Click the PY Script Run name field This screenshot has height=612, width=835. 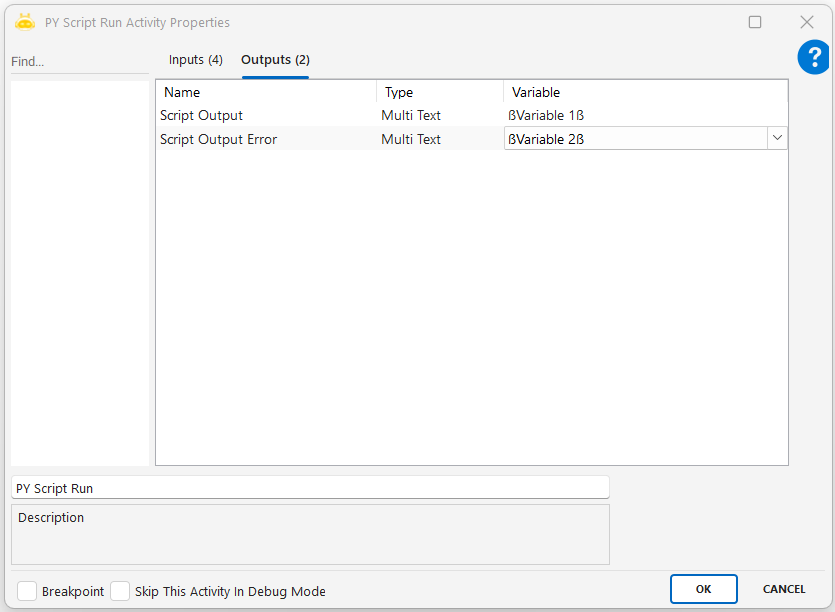point(310,488)
